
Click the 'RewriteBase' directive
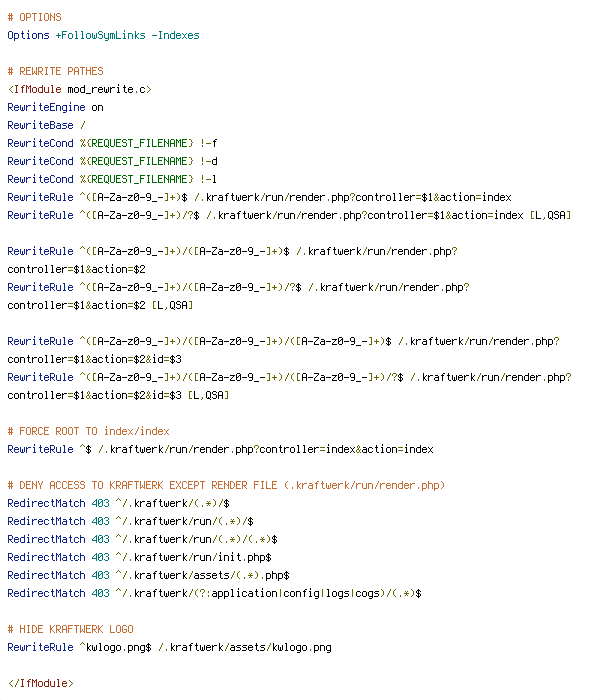pos(40,125)
